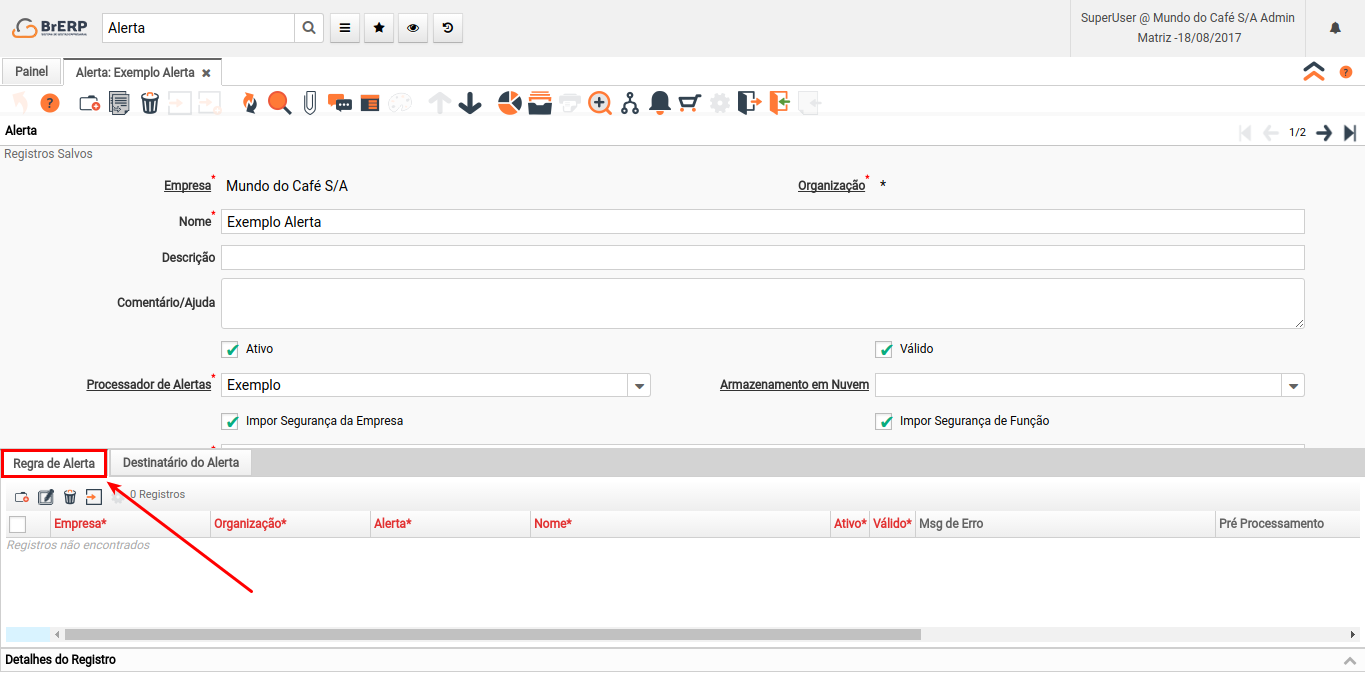Click the orange help question mark icon
Viewport: 1365px width, 674px height.
click(50, 103)
